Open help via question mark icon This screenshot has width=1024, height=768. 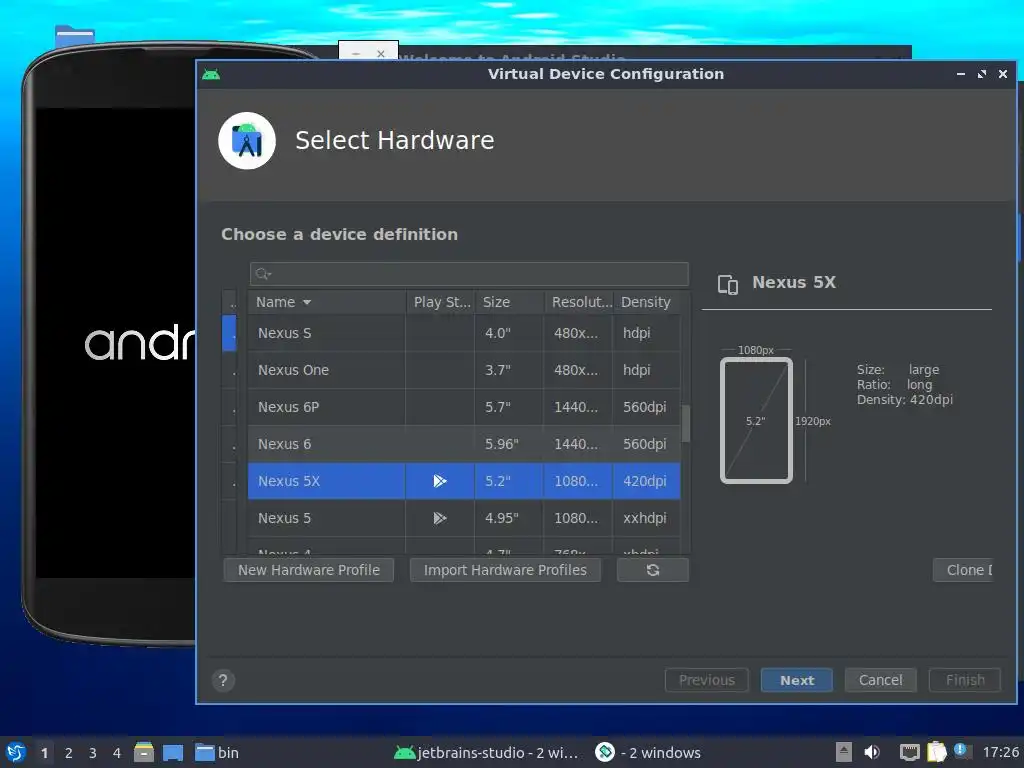(x=223, y=680)
